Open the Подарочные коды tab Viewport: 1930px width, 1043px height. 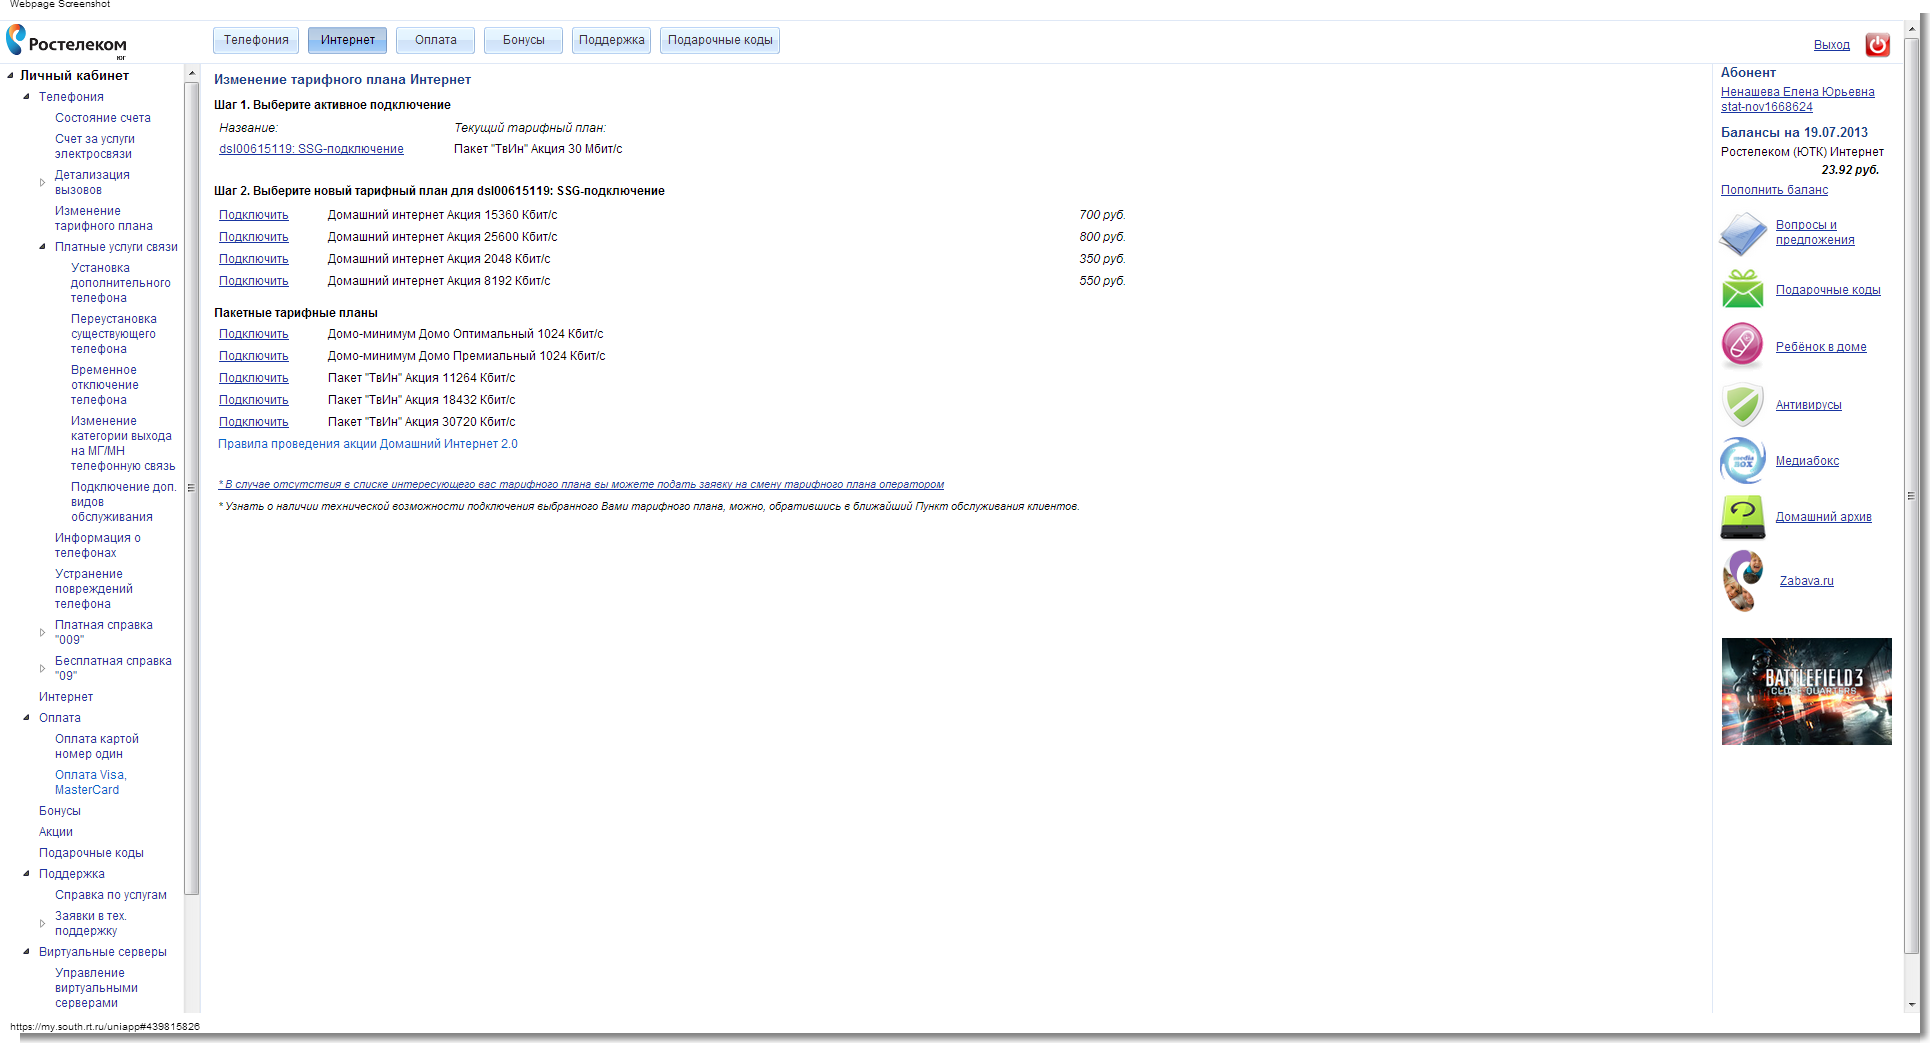tap(720, 40)
